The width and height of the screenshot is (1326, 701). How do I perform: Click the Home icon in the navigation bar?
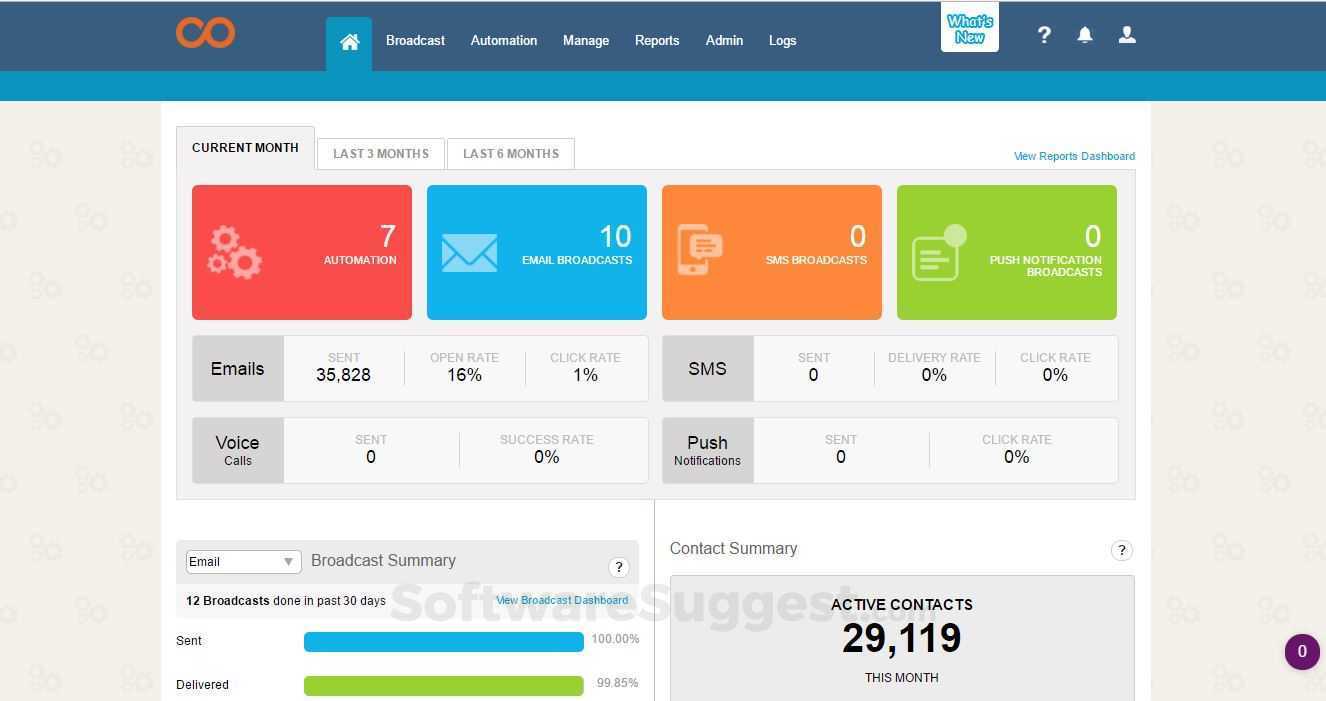348,41
